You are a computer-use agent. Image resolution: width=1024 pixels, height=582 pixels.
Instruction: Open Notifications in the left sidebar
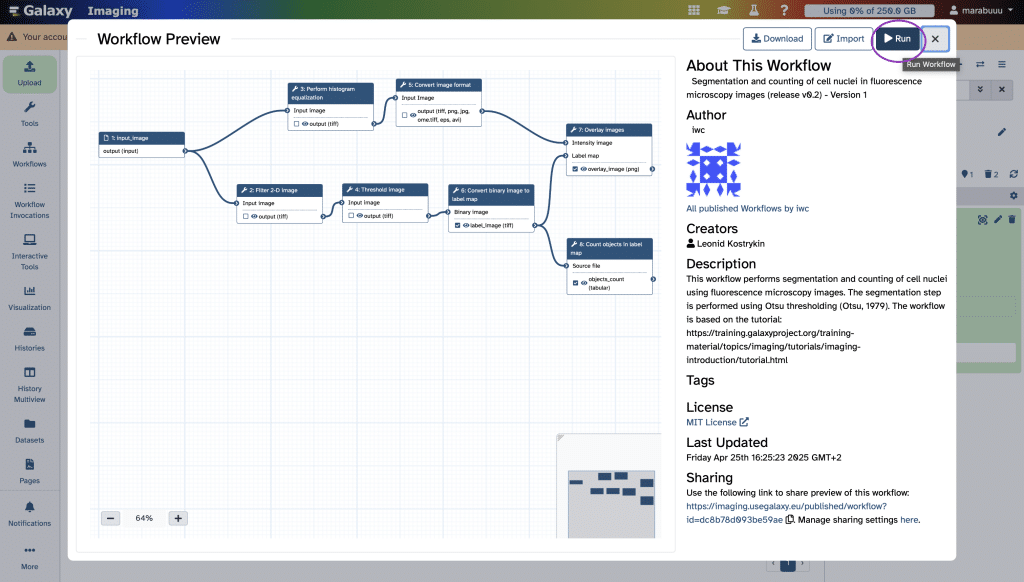[29, 514]
